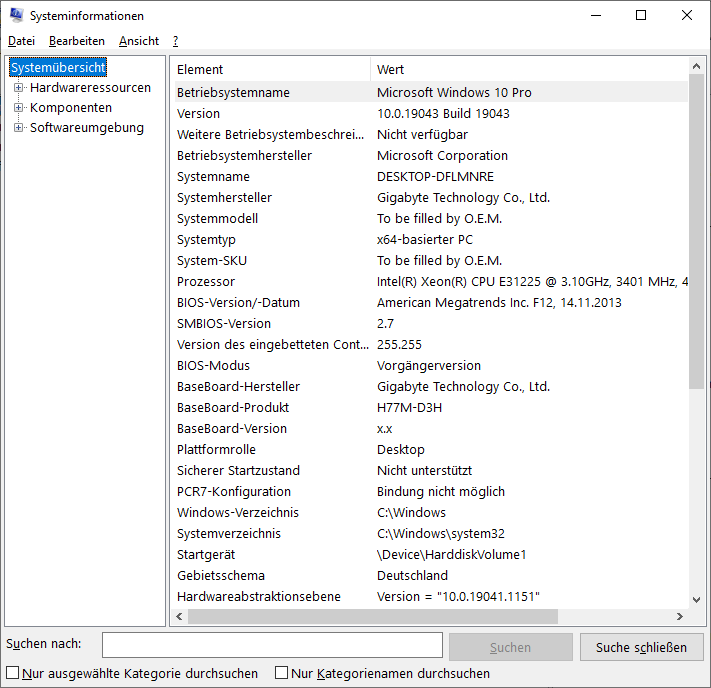Click the value DESKTOP-DFLMNRE
Image resolution: width=711 pixels, height=688 pixels.
pos(435,176)
